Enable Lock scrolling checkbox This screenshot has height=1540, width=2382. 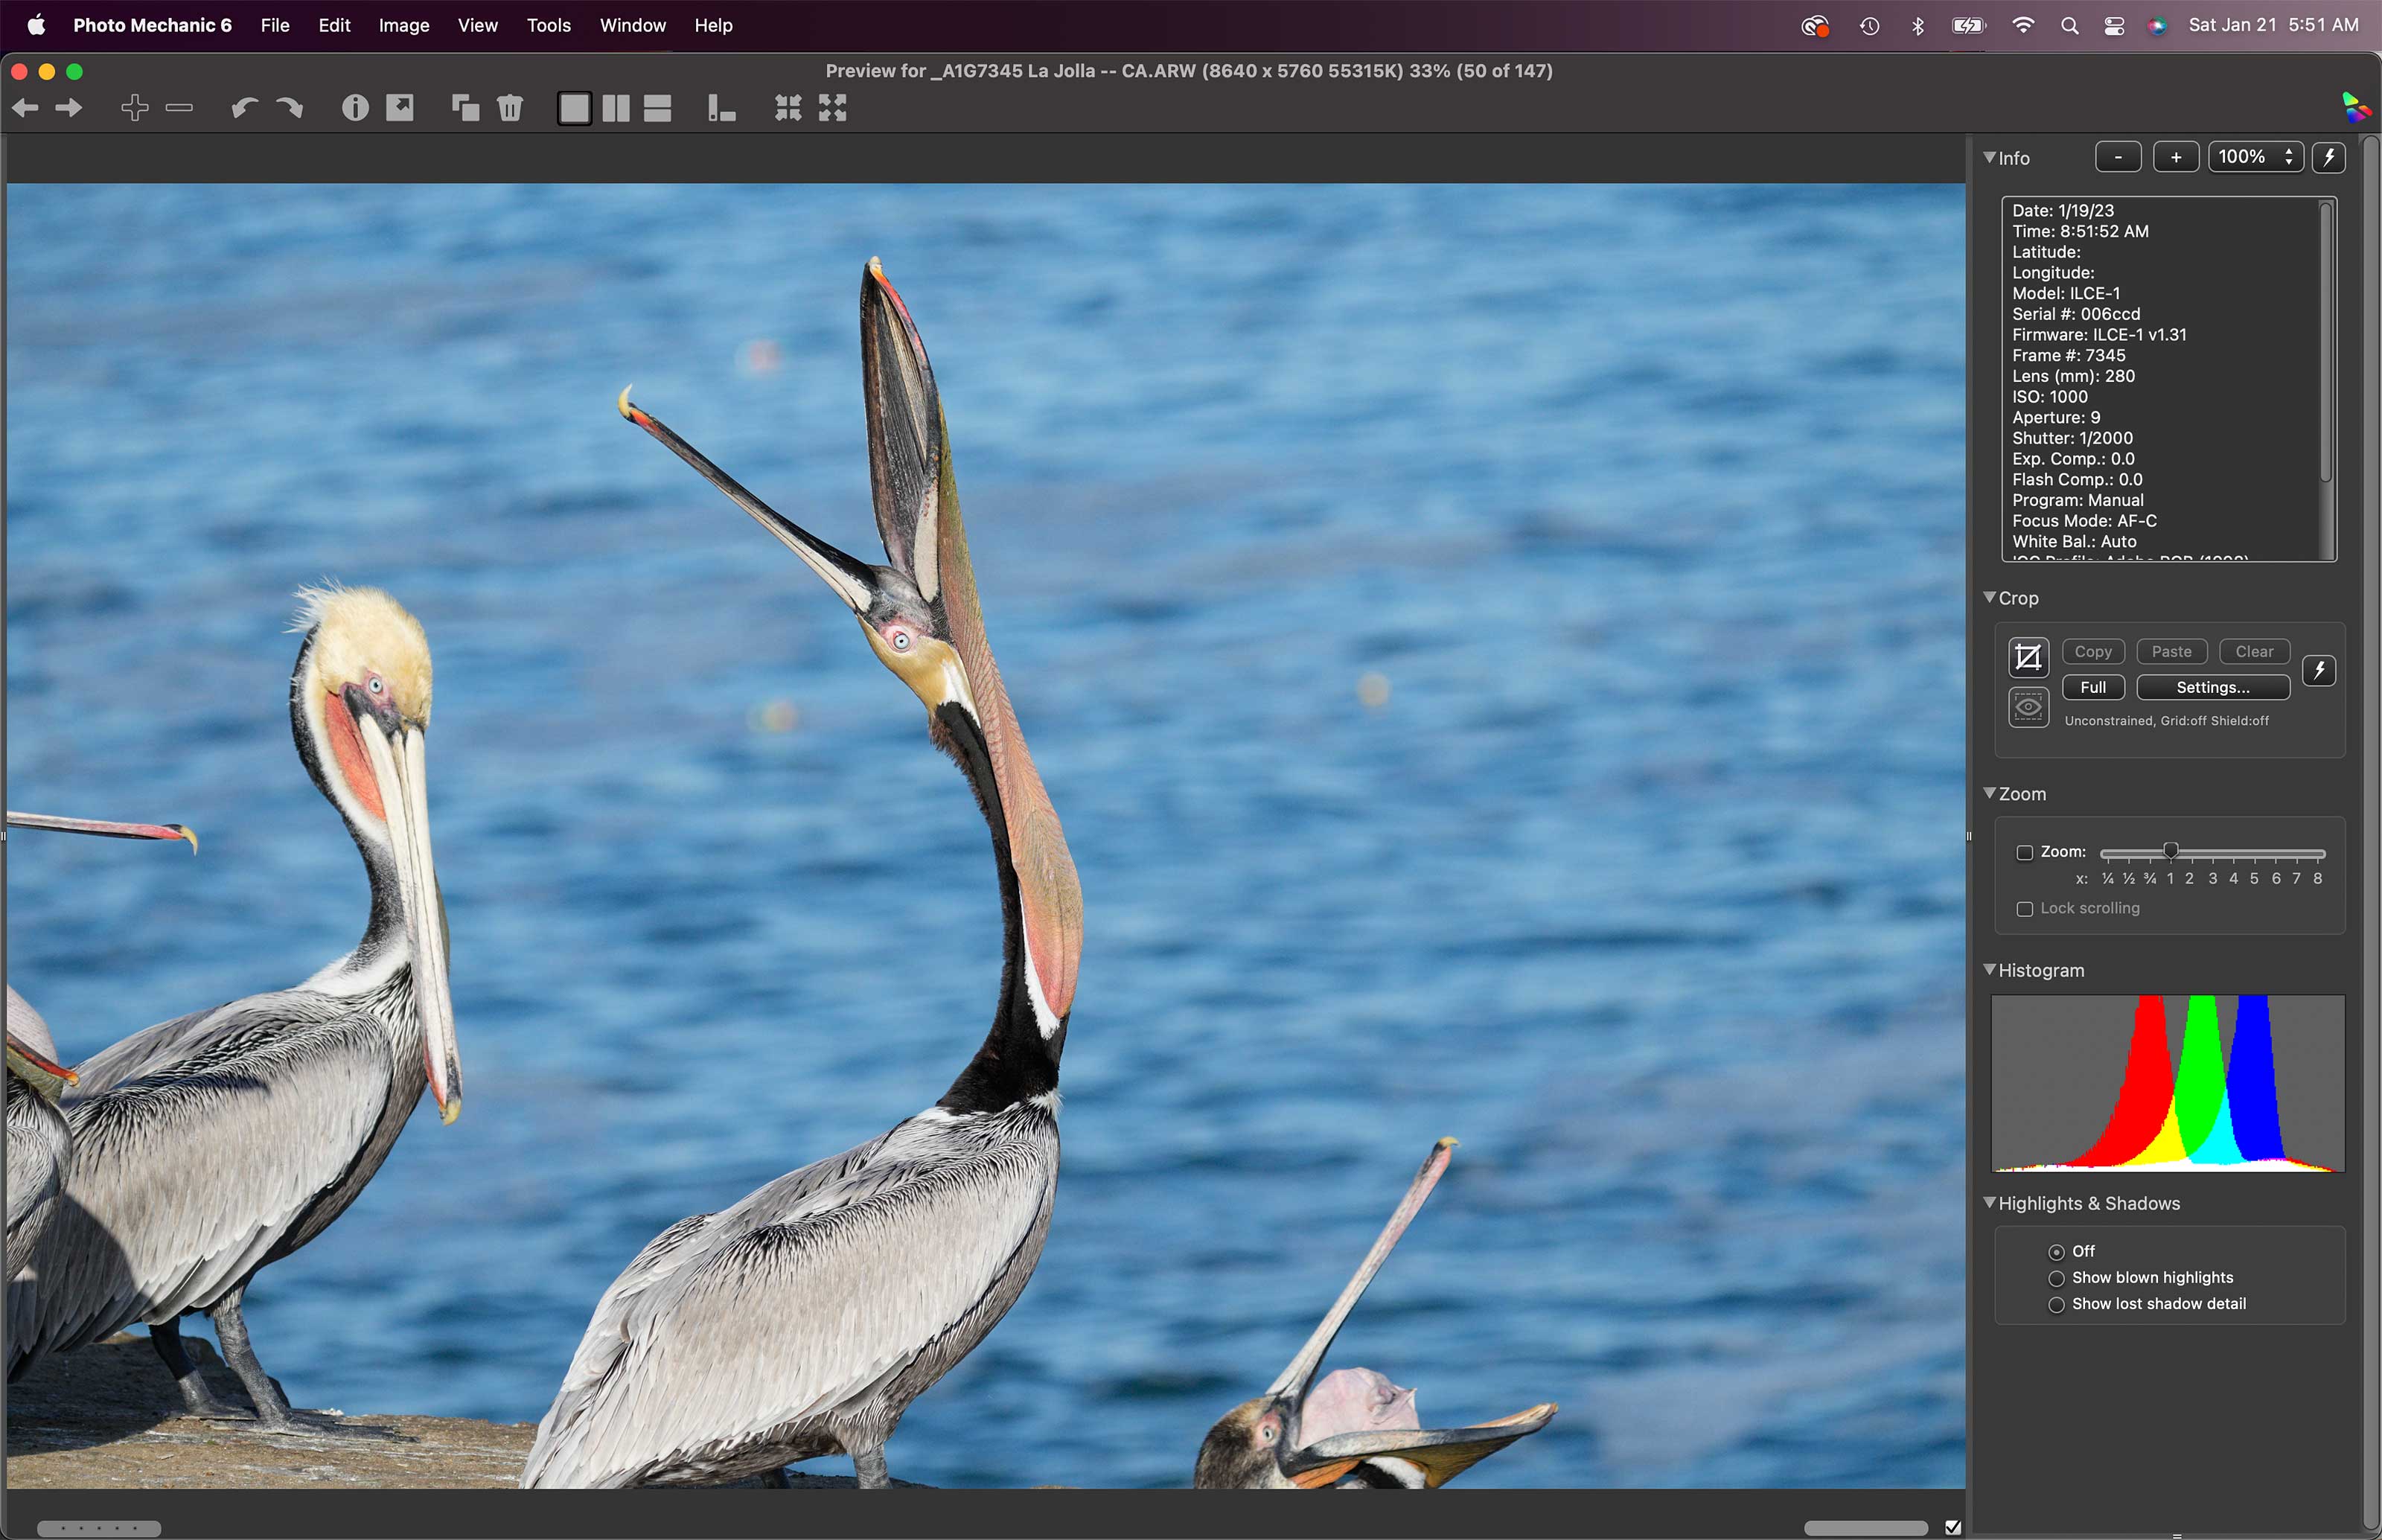coord(2025,909)
